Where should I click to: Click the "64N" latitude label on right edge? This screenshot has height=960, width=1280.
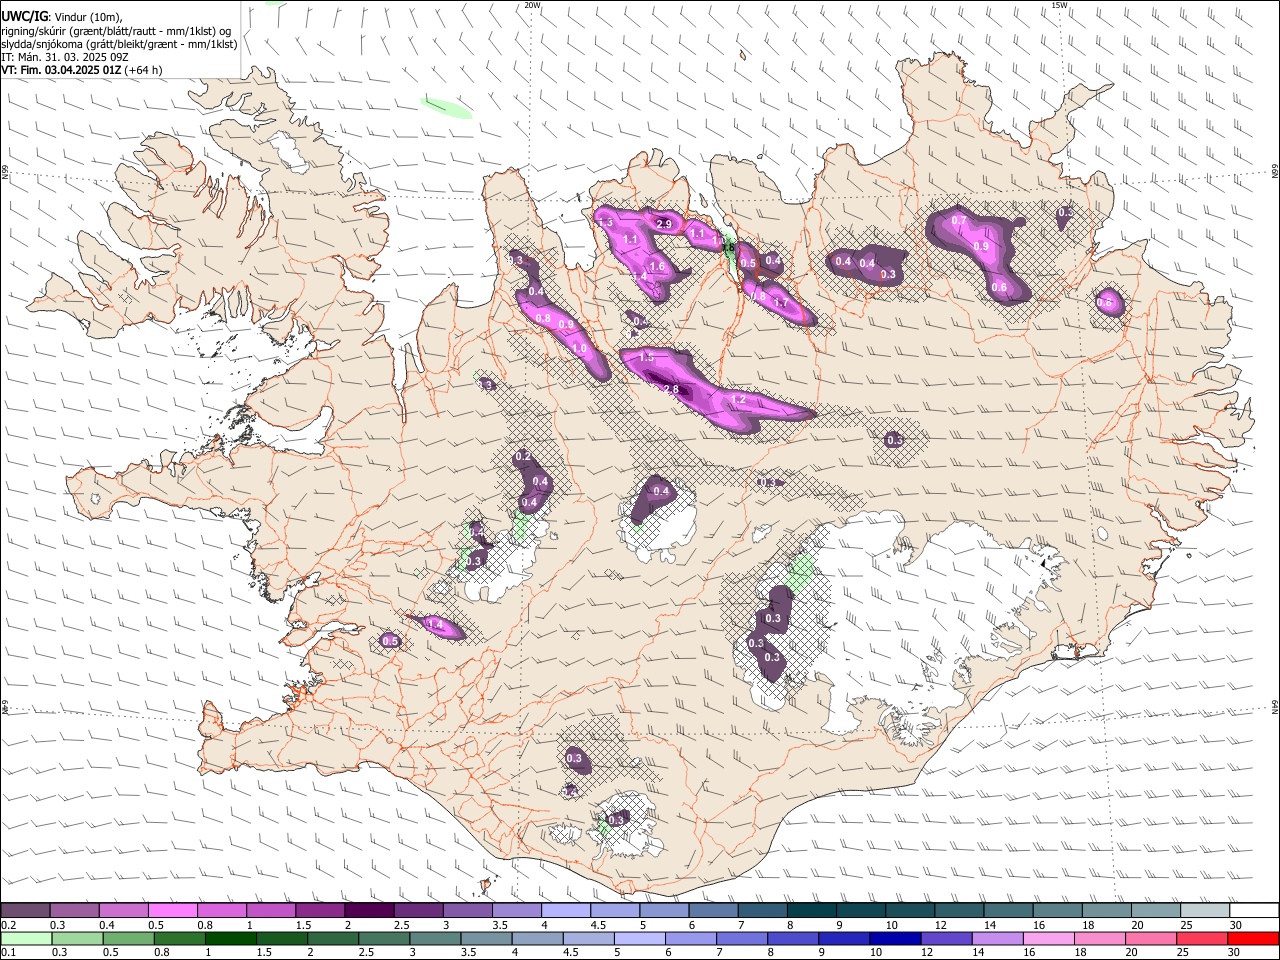coord(1275,707)
